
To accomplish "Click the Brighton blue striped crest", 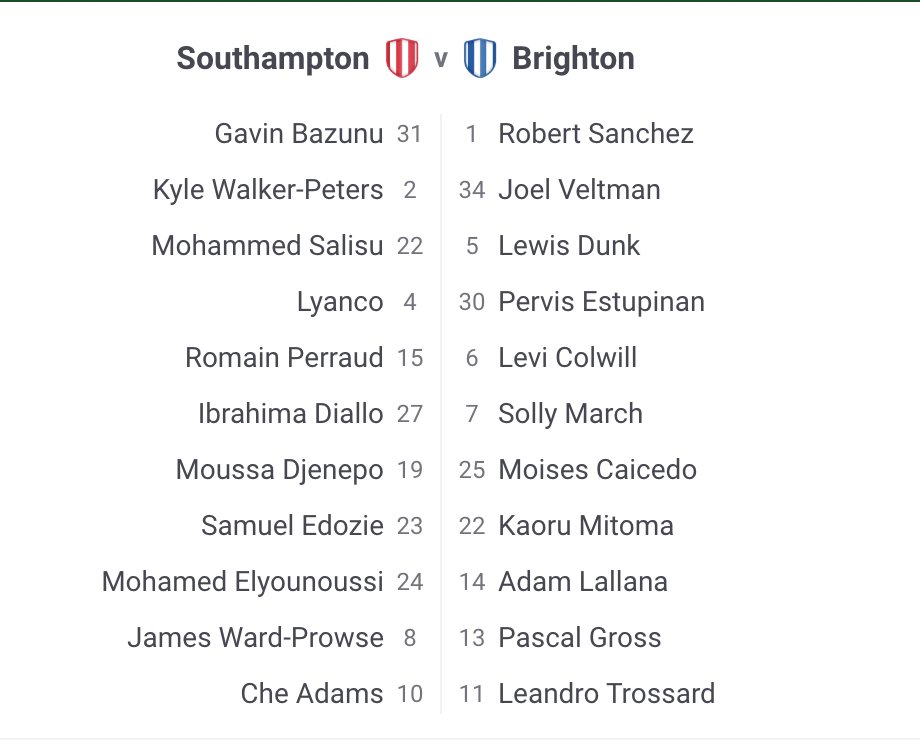I will [x=480, y=59].
